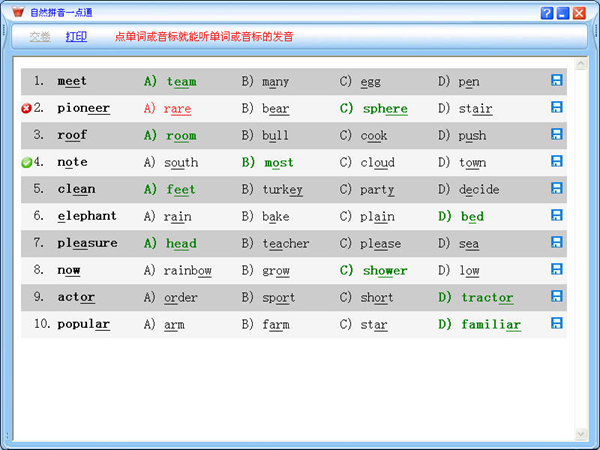
Task: Play pronunciation of the word actor
Action: click(x=76, y=297)
